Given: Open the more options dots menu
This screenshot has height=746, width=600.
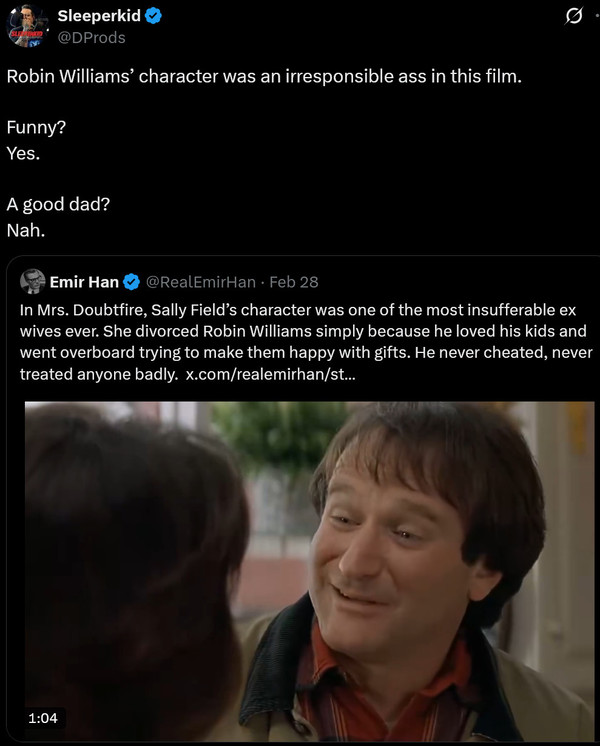Looking at the screenshot, I should (597, 16).
